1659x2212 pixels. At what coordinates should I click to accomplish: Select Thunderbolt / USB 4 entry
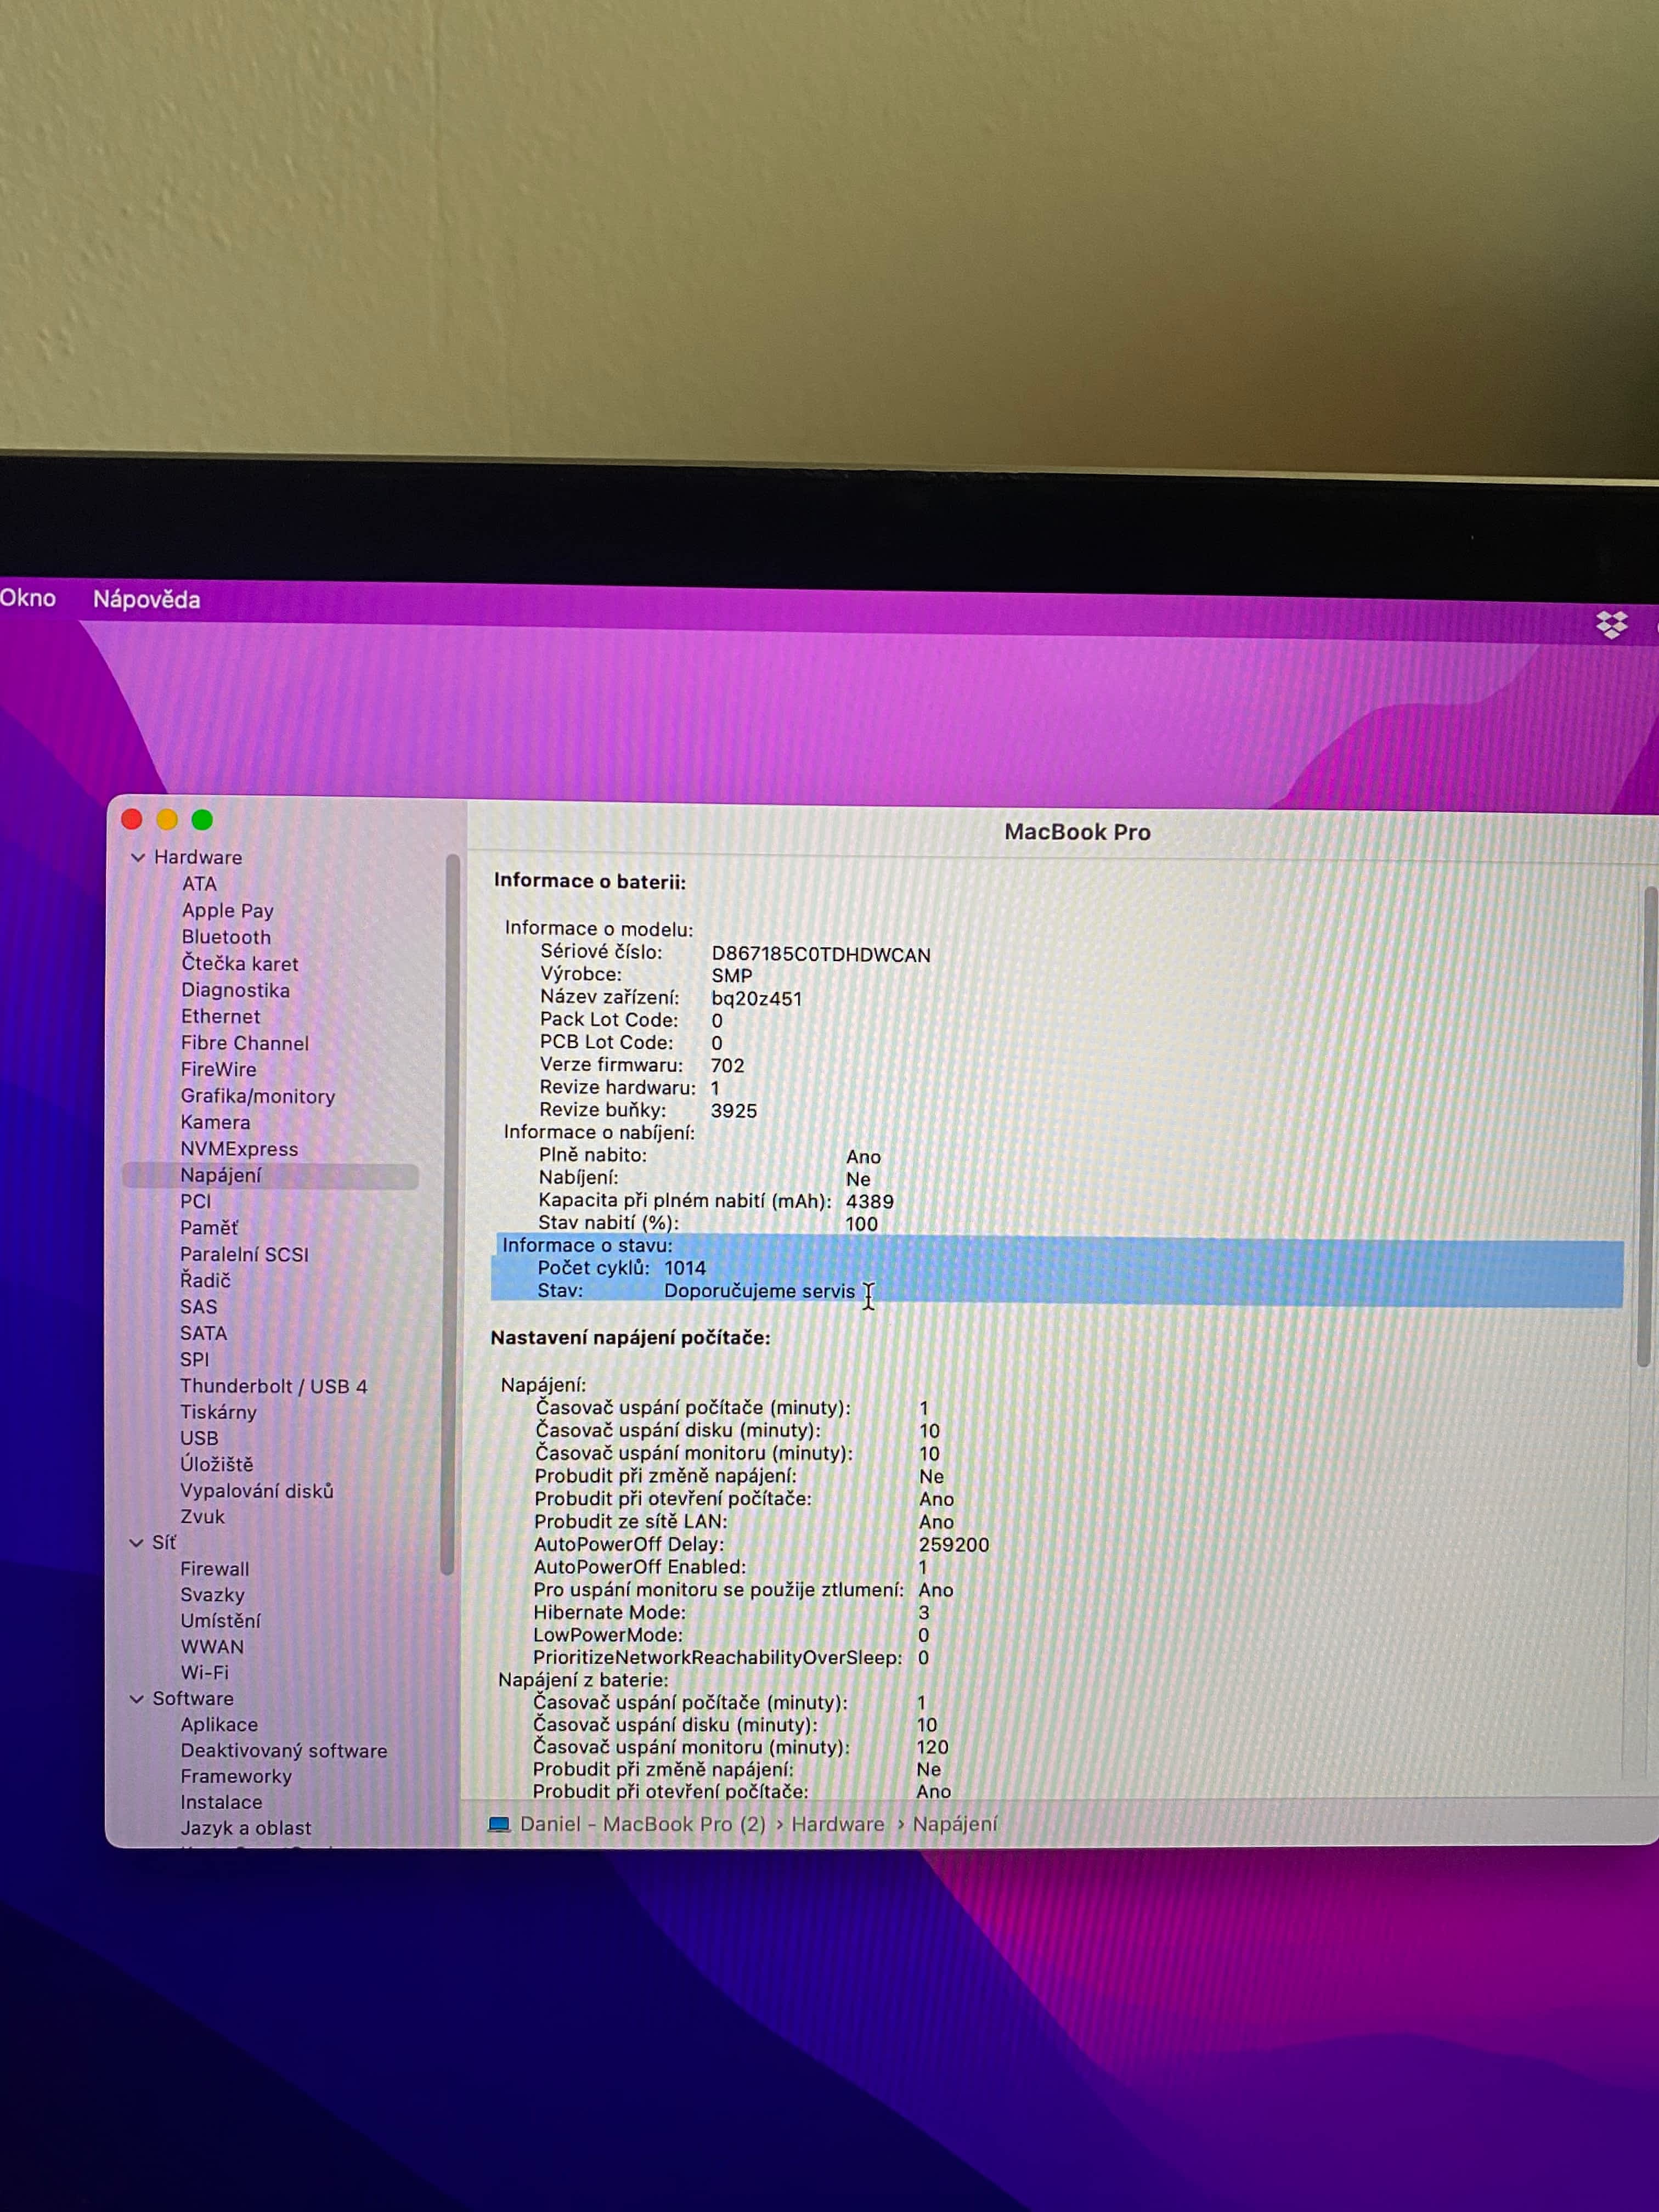point(273,1386)
